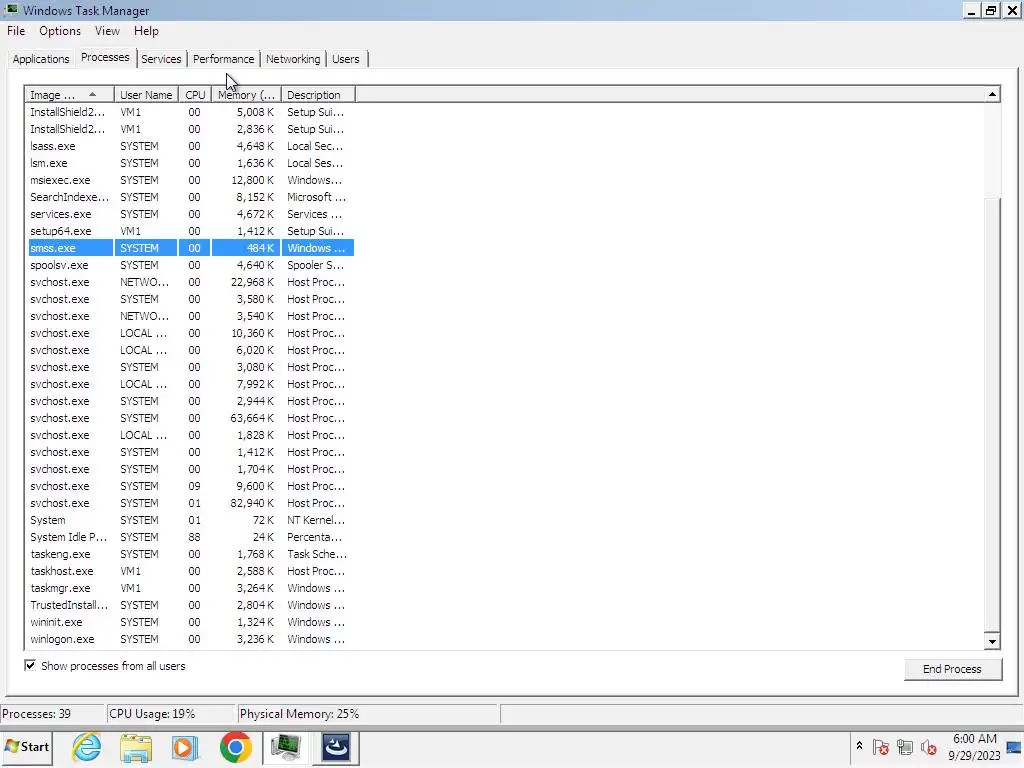
Task: Open the installer icon in taskbar
Action: click(336, 748)
